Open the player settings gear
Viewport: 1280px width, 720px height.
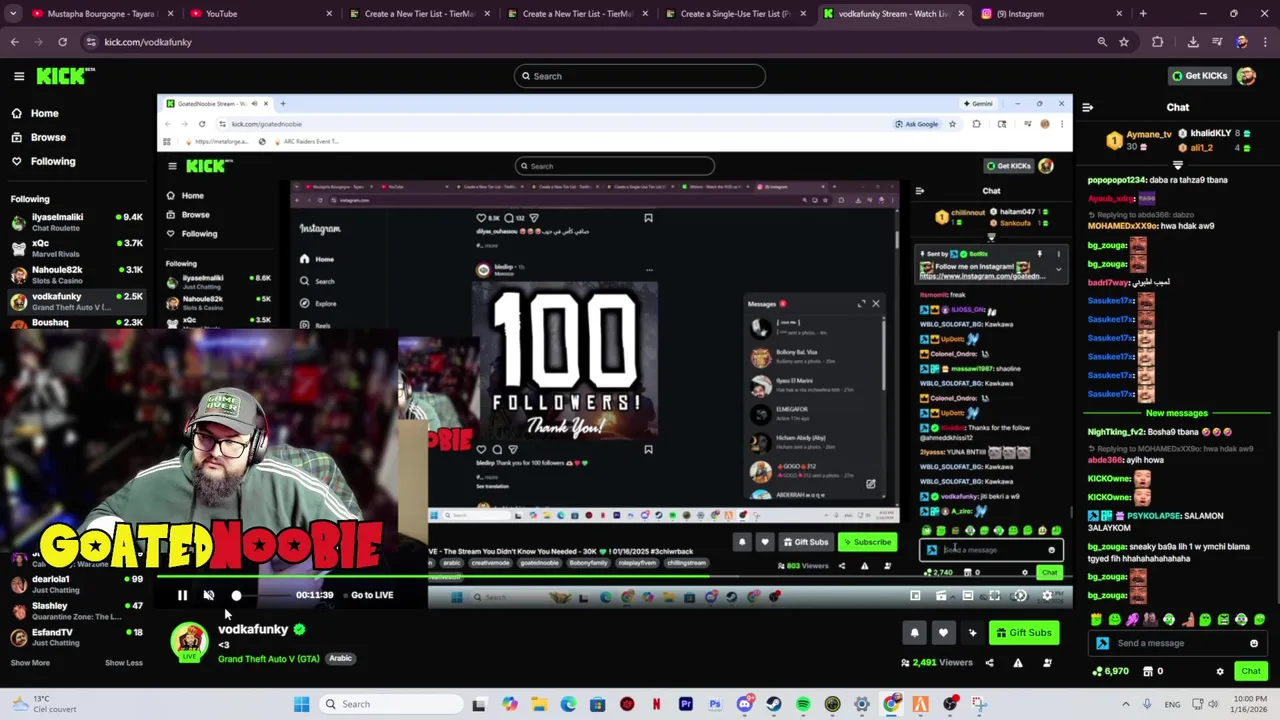[x=1047, y=596]
